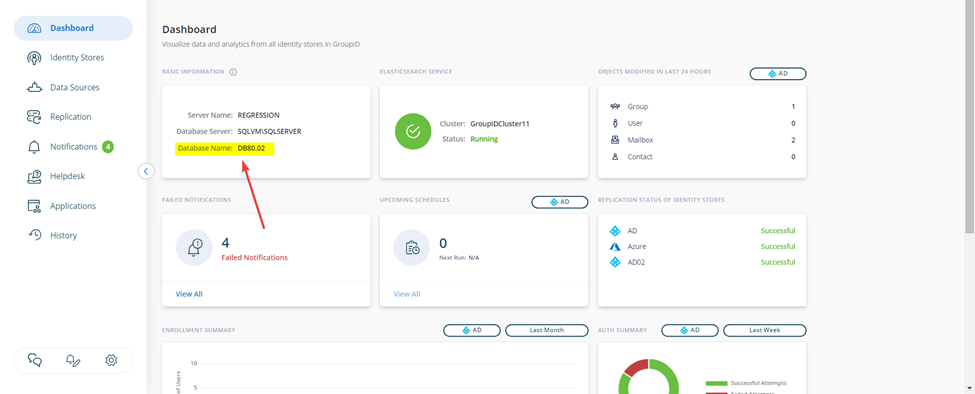Click the Applications icon in sidebar

point(34,206)
